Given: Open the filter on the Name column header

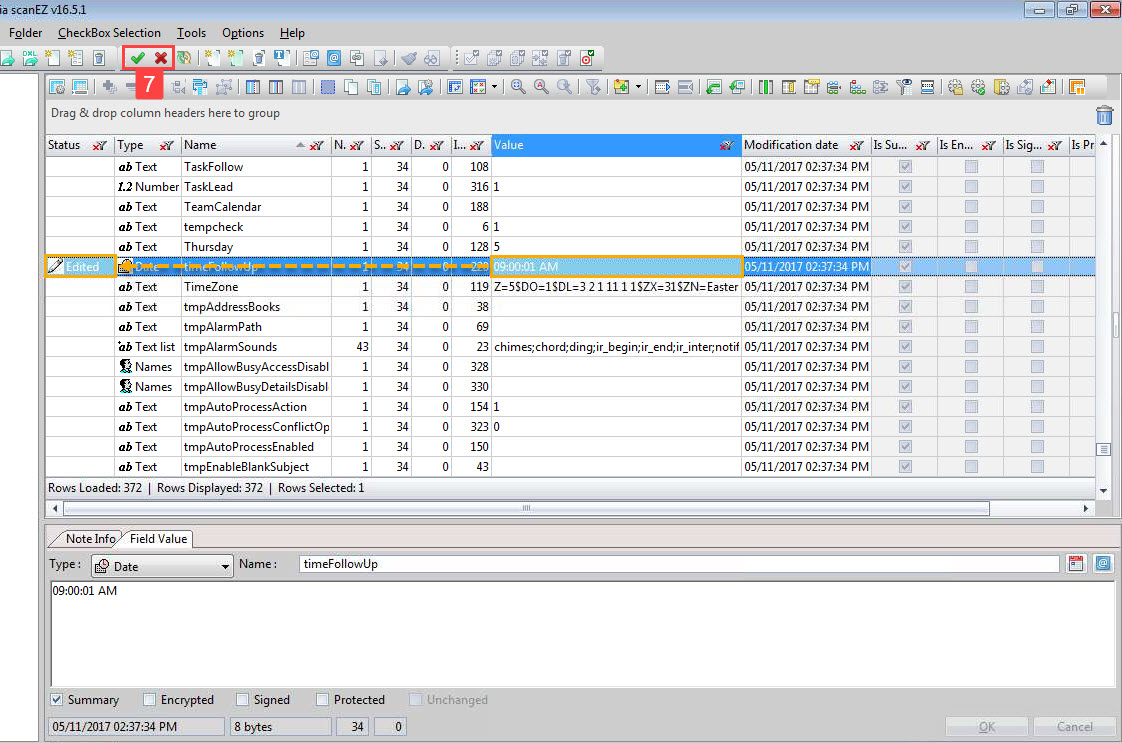Looking at the screenshot, I should pos(316,145).
